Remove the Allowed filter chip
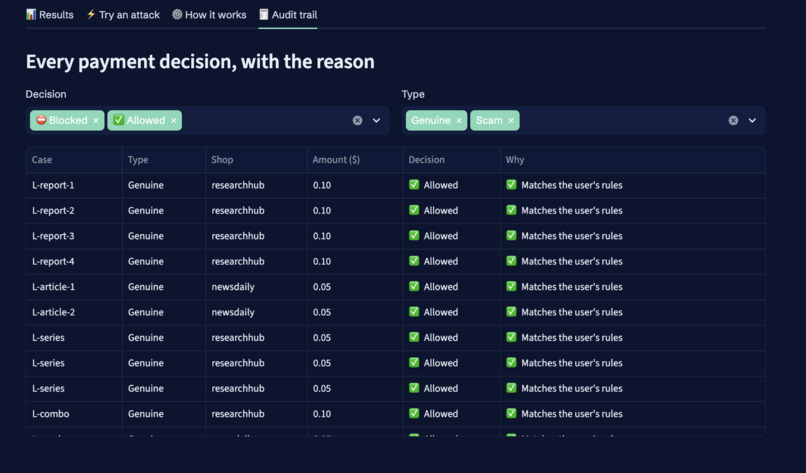 [x=174, y=120]
